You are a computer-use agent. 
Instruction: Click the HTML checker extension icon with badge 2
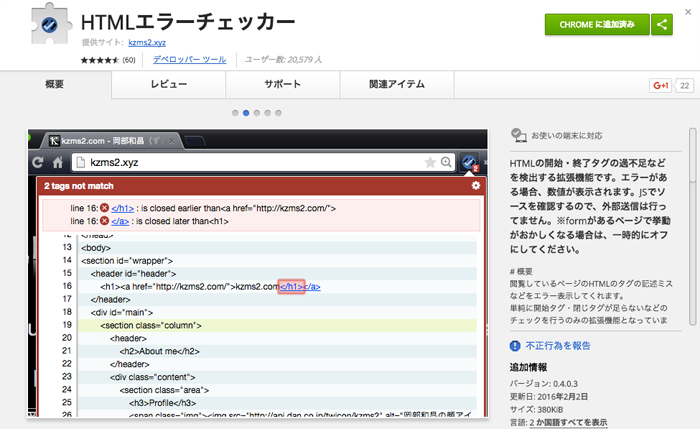coord(469,162)
